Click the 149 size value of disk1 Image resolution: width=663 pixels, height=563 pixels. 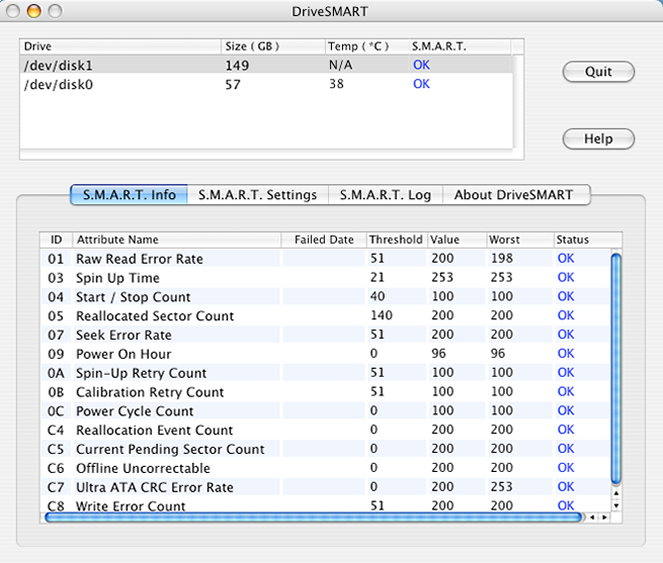click(x=237, y=65)
